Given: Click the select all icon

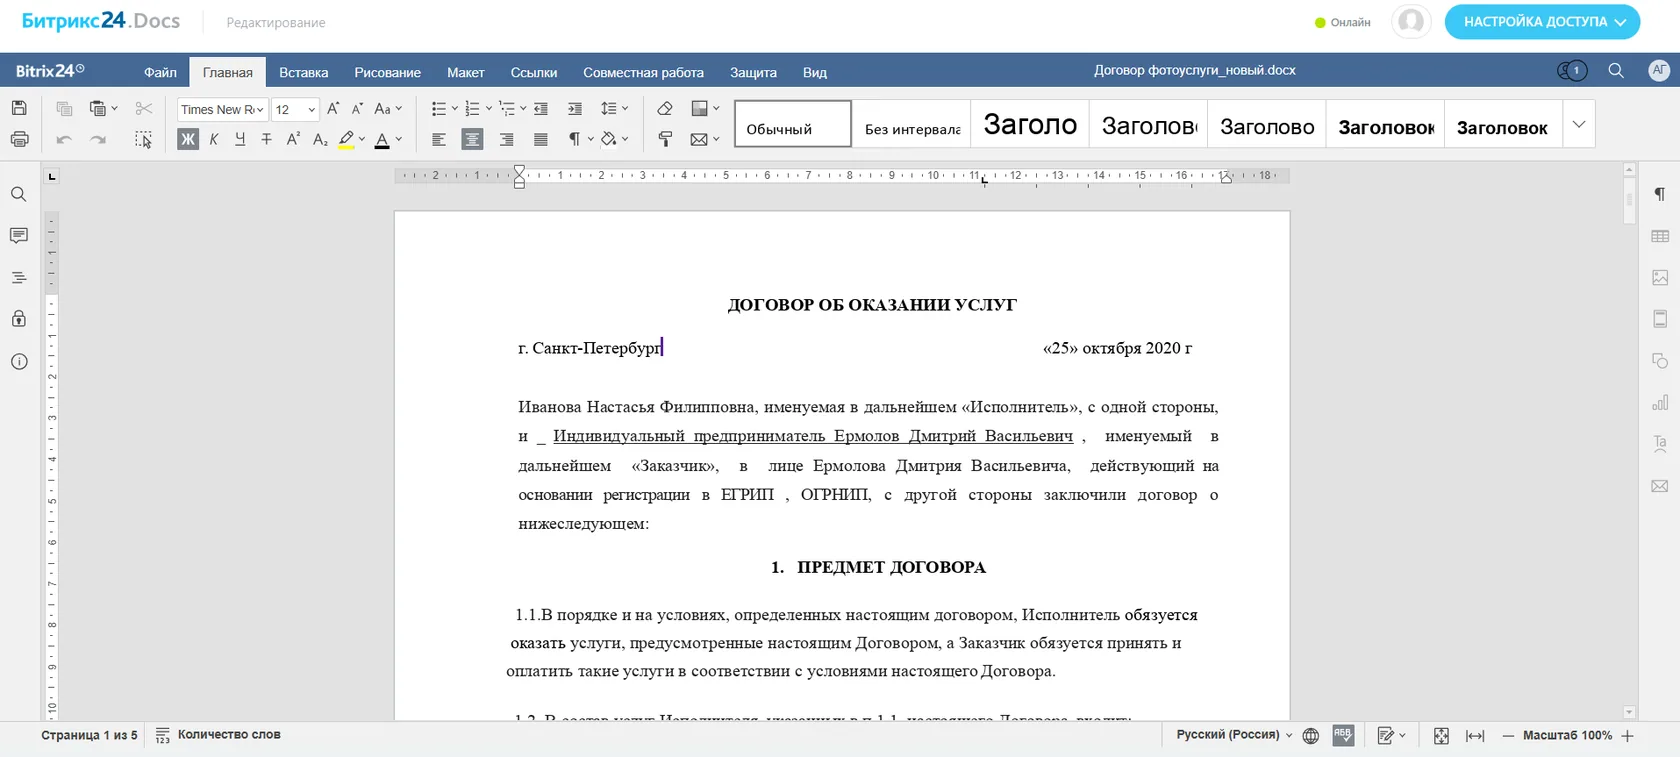Looking at the screenshot, I should [144, 139].
